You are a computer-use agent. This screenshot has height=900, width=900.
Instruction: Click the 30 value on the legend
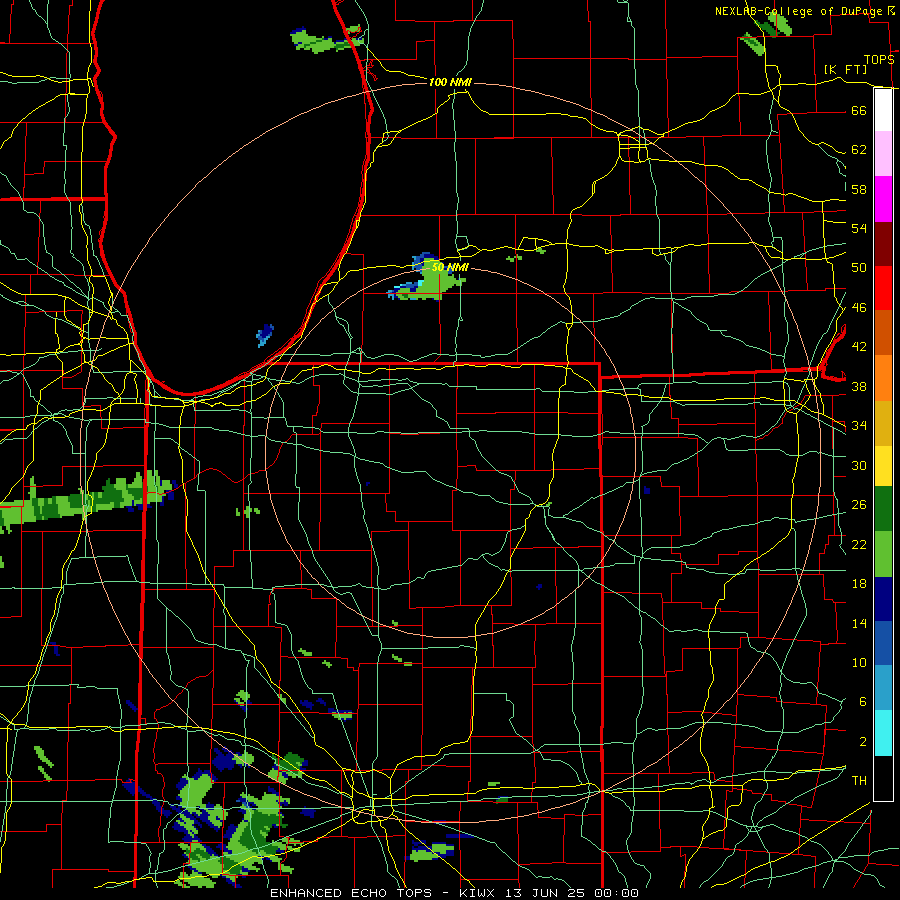[859, 465]
